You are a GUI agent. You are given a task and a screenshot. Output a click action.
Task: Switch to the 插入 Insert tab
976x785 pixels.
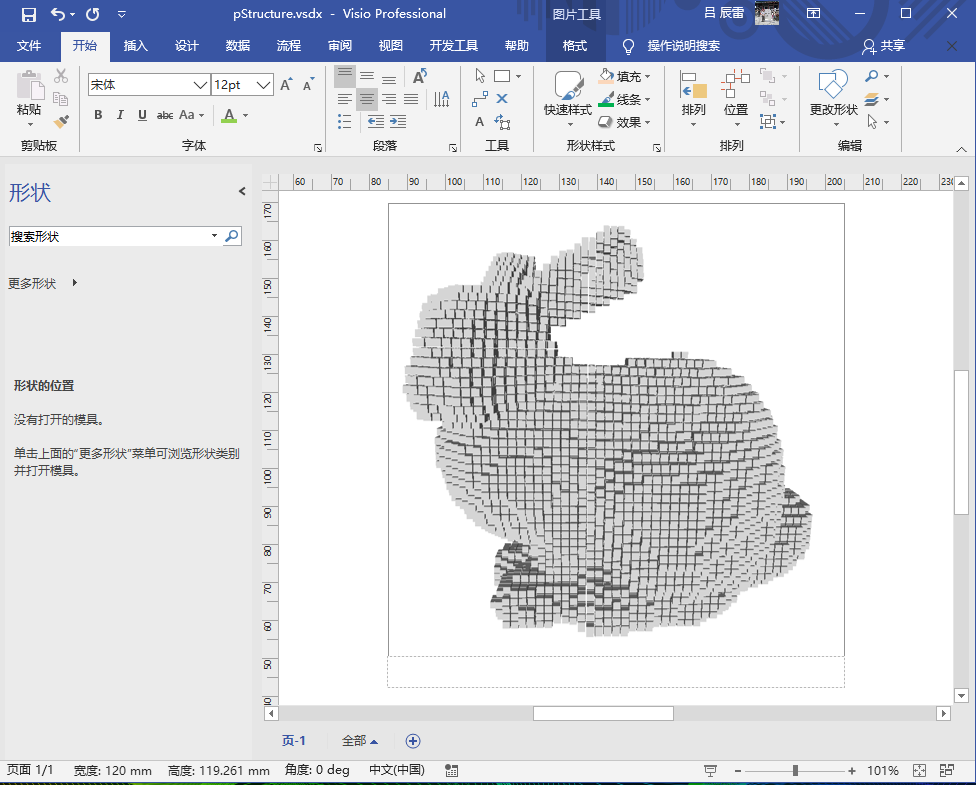point(136,45)
